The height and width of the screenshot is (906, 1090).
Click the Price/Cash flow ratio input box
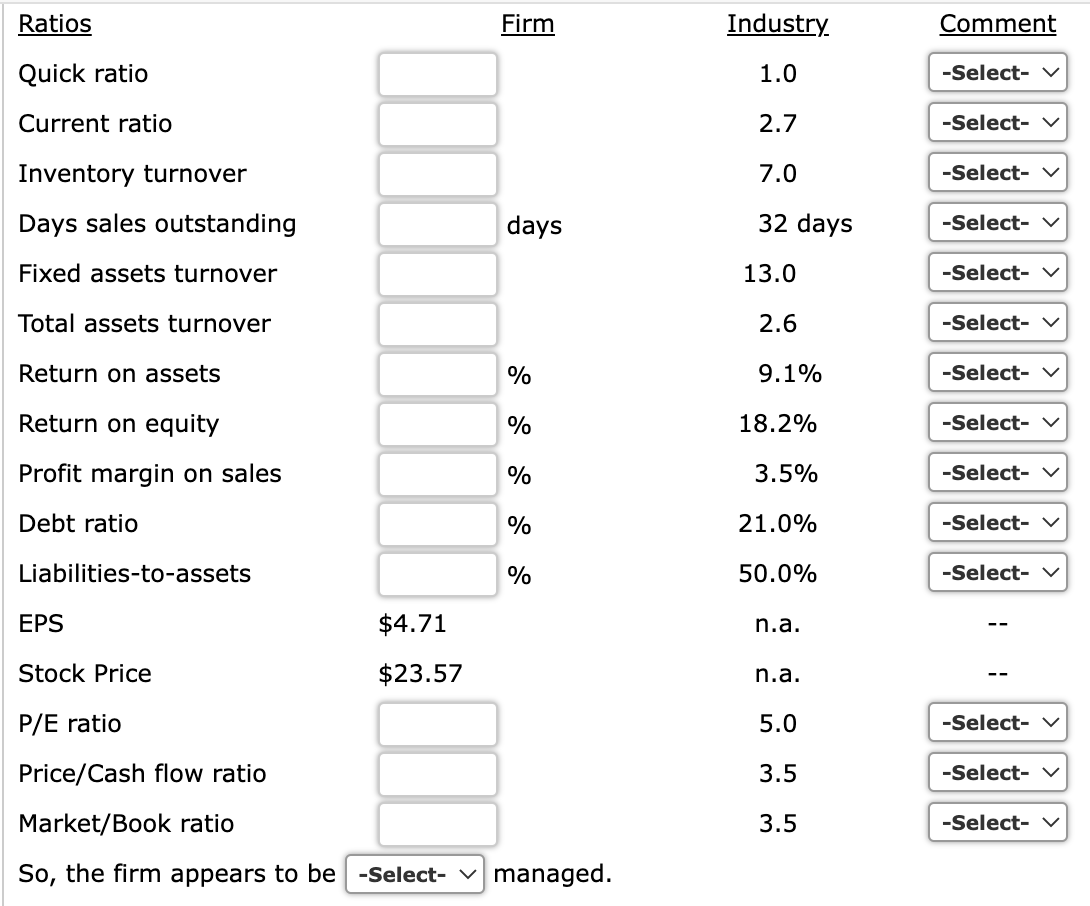pos(437,774)
